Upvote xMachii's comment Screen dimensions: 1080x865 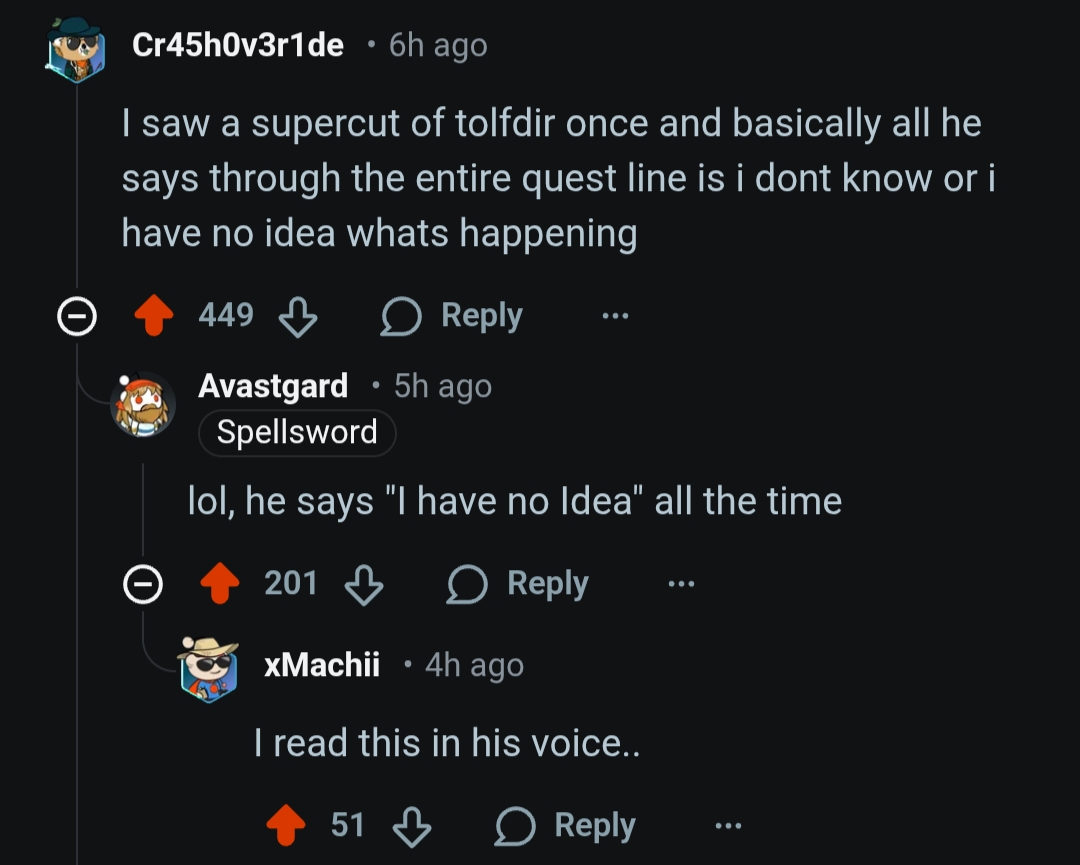287,826
